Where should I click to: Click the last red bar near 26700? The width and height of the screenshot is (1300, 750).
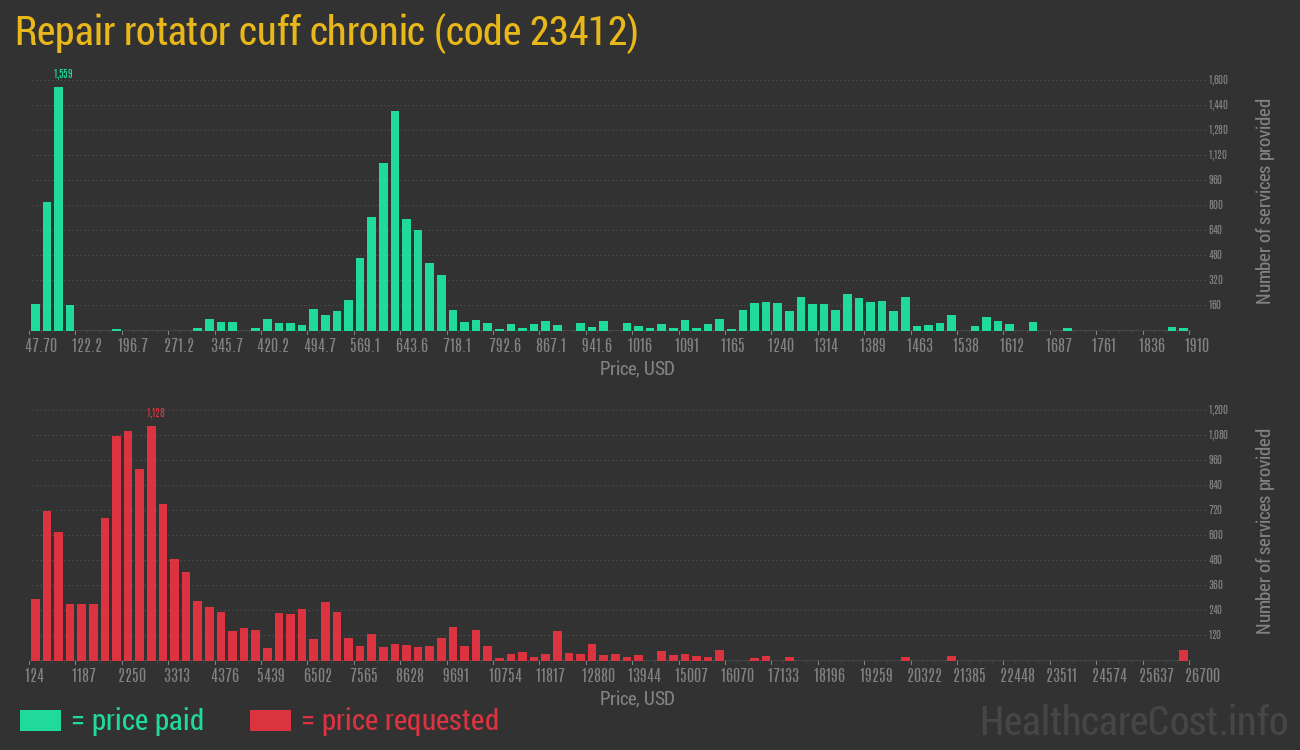click(x=1183, y=655)
